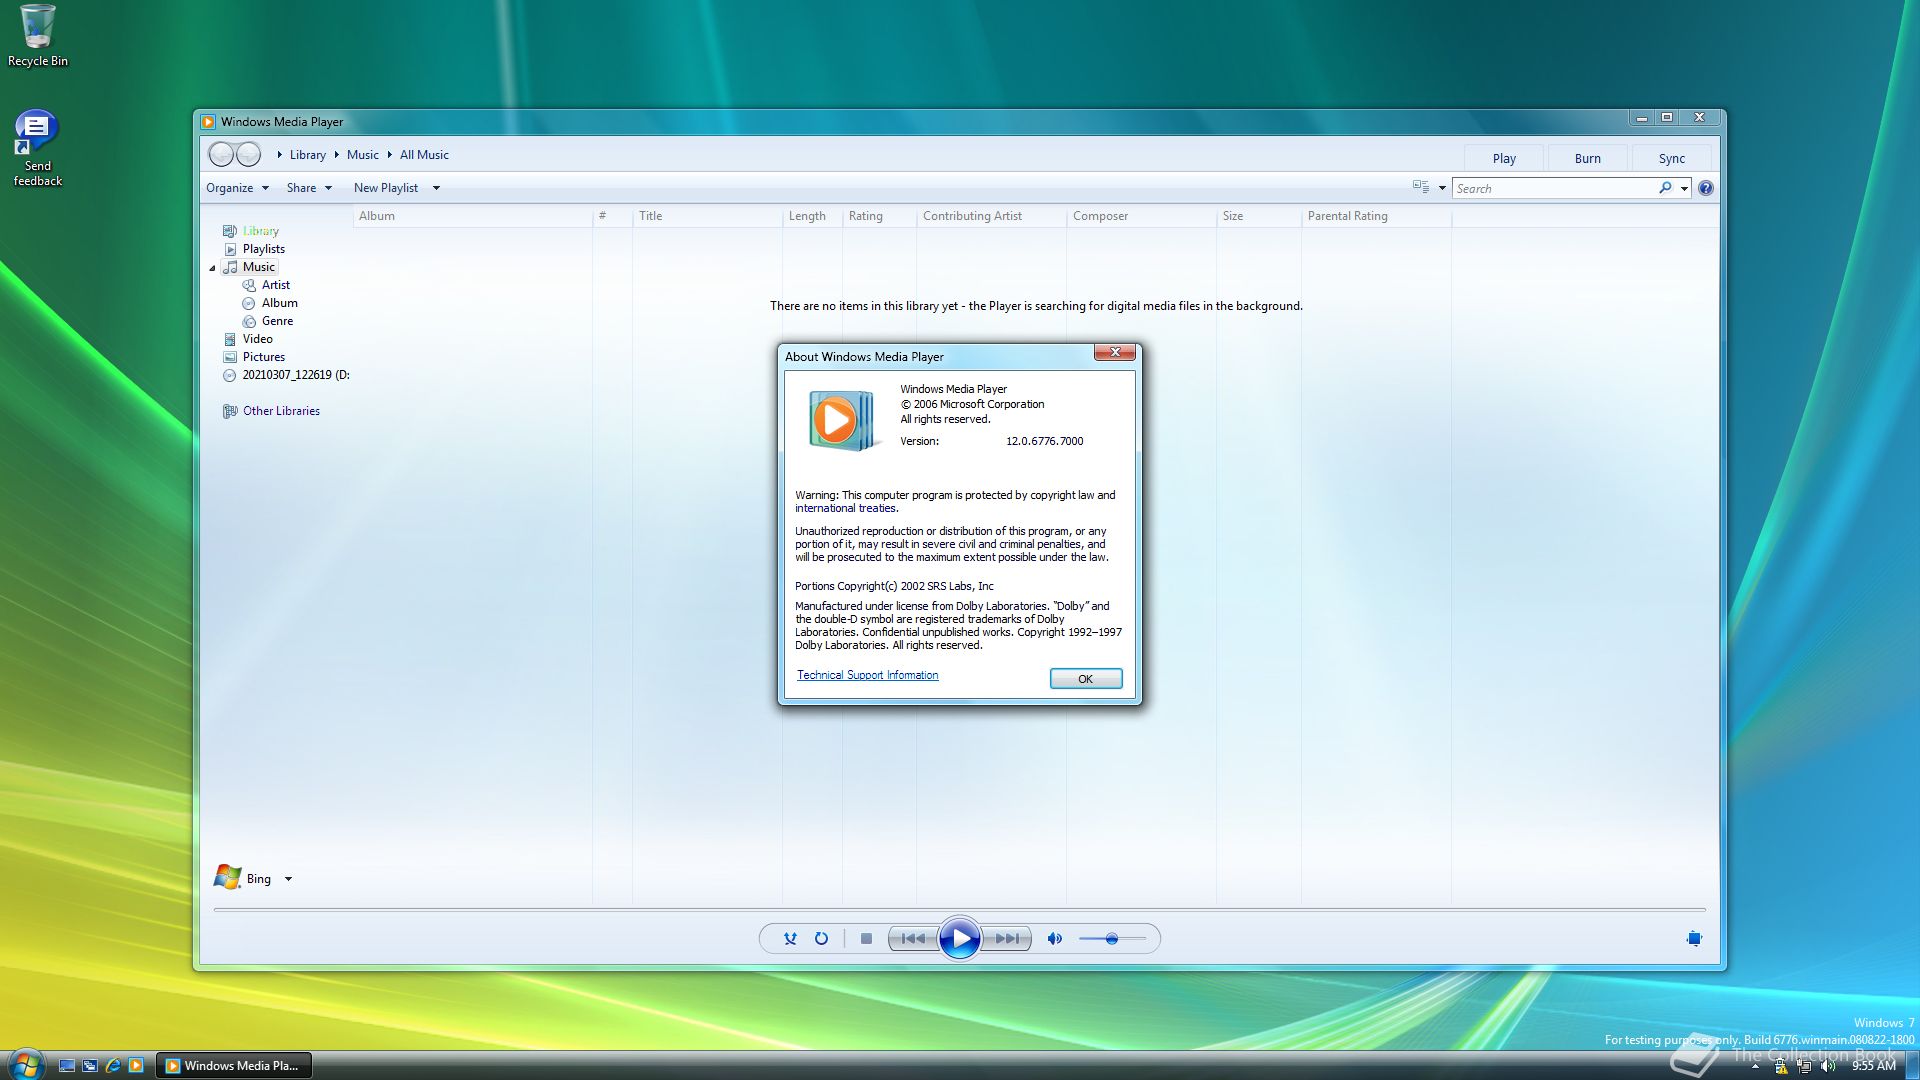Skip to the previous track

point(913,939)
